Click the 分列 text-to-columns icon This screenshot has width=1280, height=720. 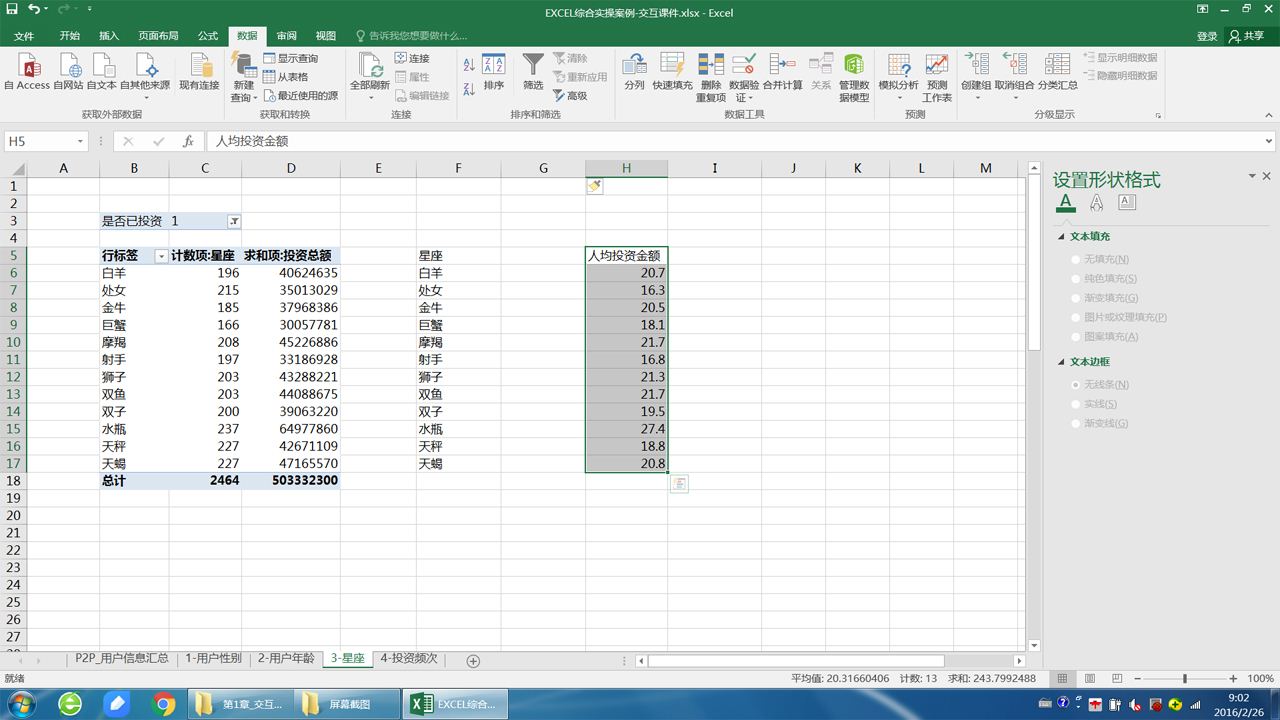pyautogui.click(x=634, y=65)
